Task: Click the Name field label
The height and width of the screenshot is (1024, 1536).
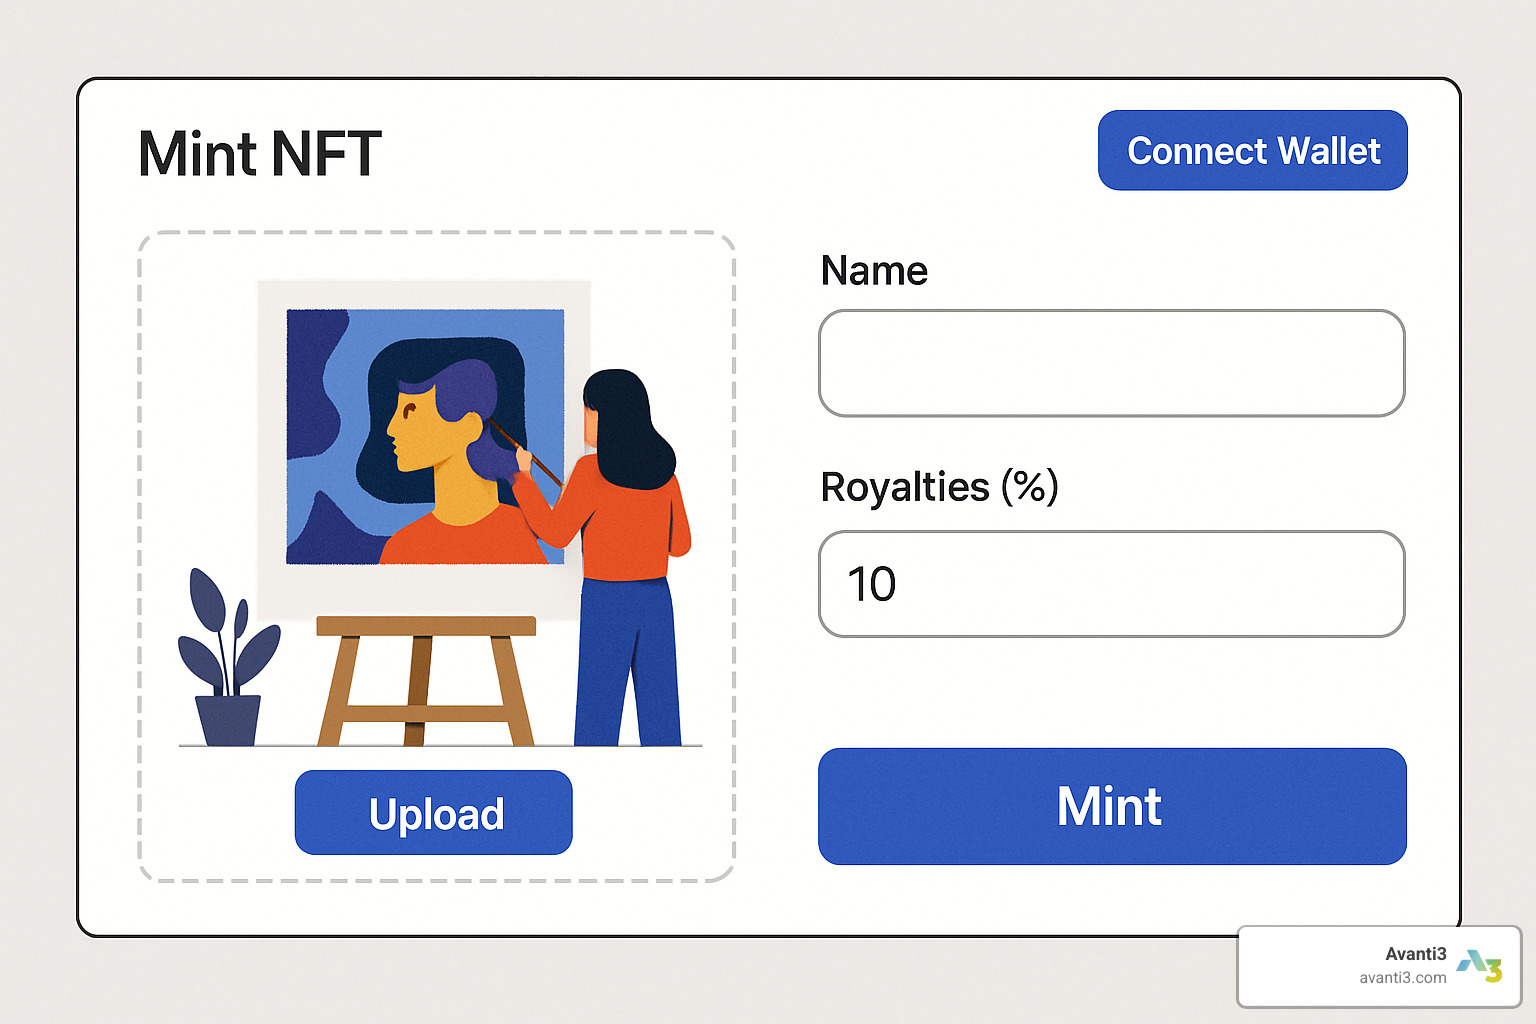Action: click(874, 271)
